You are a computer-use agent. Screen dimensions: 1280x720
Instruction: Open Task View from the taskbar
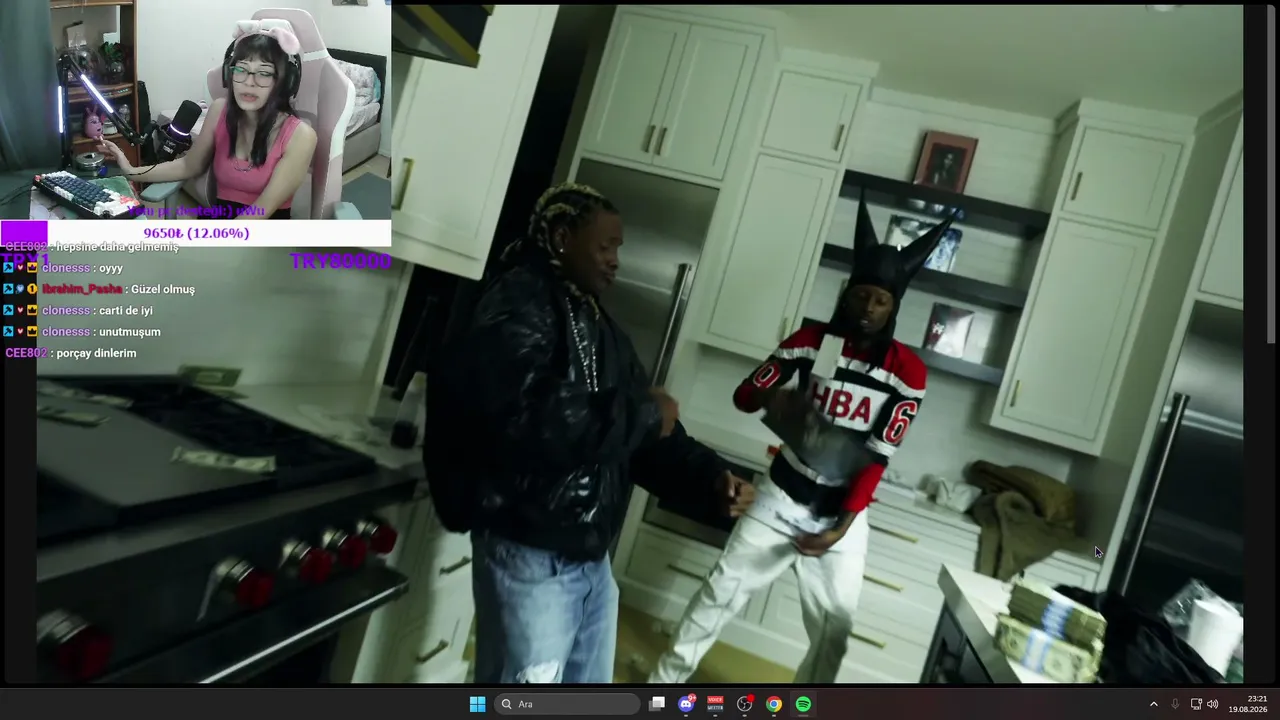tap(657, 704)
